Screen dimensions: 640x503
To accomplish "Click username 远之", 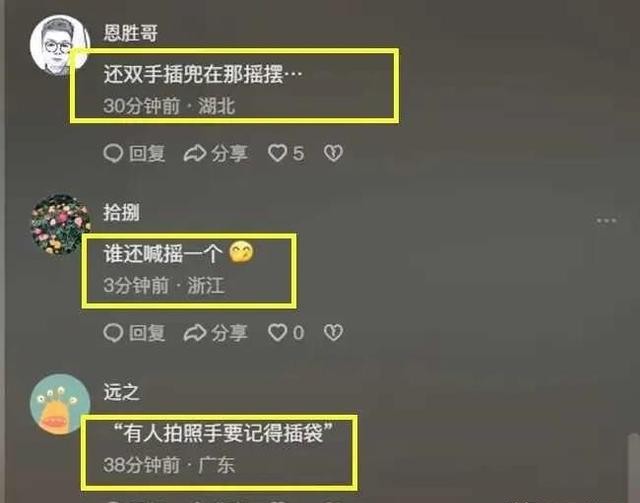I will tap(122, 392).
